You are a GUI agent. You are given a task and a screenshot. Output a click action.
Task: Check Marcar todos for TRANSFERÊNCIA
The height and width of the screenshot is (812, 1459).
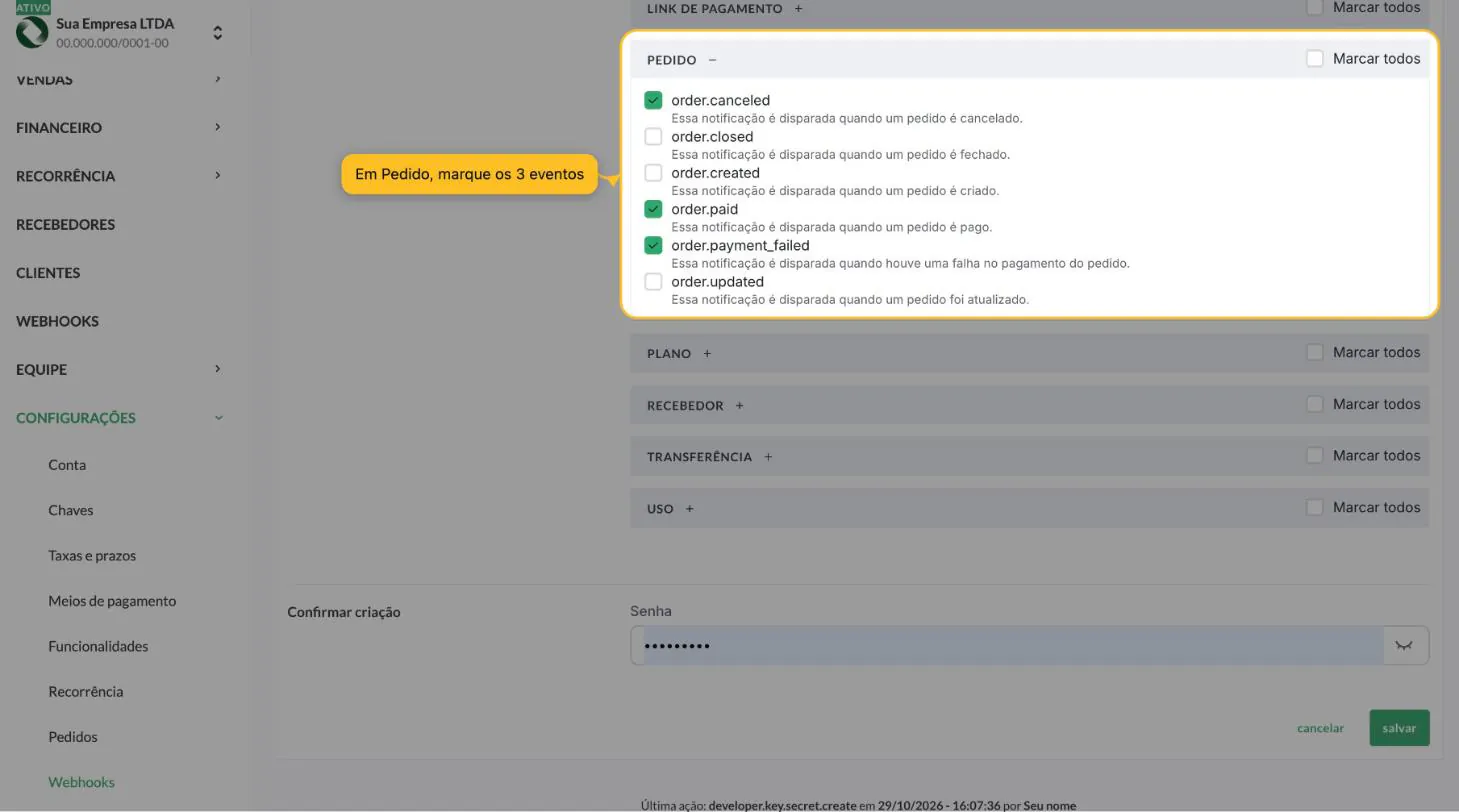[1315, 455]
